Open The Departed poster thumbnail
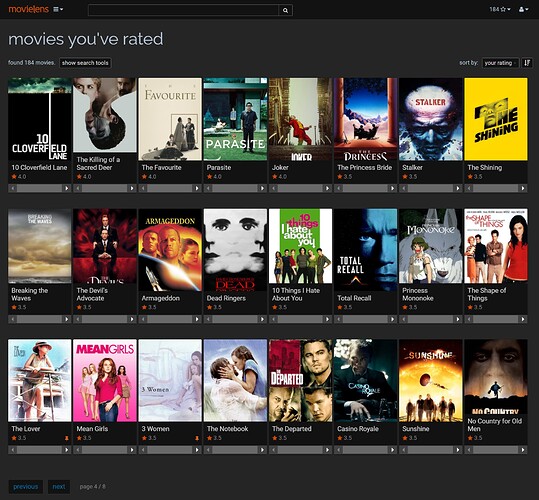This screenshot has width=539, height=500. pyautogui.click(x=300, y=380)
